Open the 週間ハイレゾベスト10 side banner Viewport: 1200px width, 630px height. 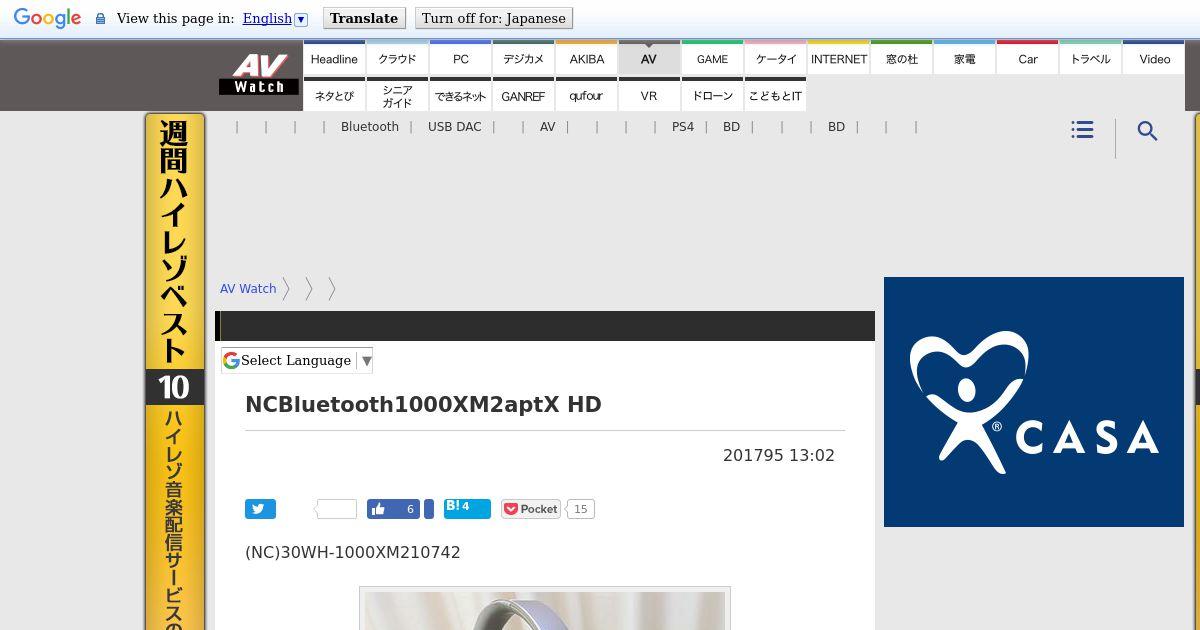[175, 371]
